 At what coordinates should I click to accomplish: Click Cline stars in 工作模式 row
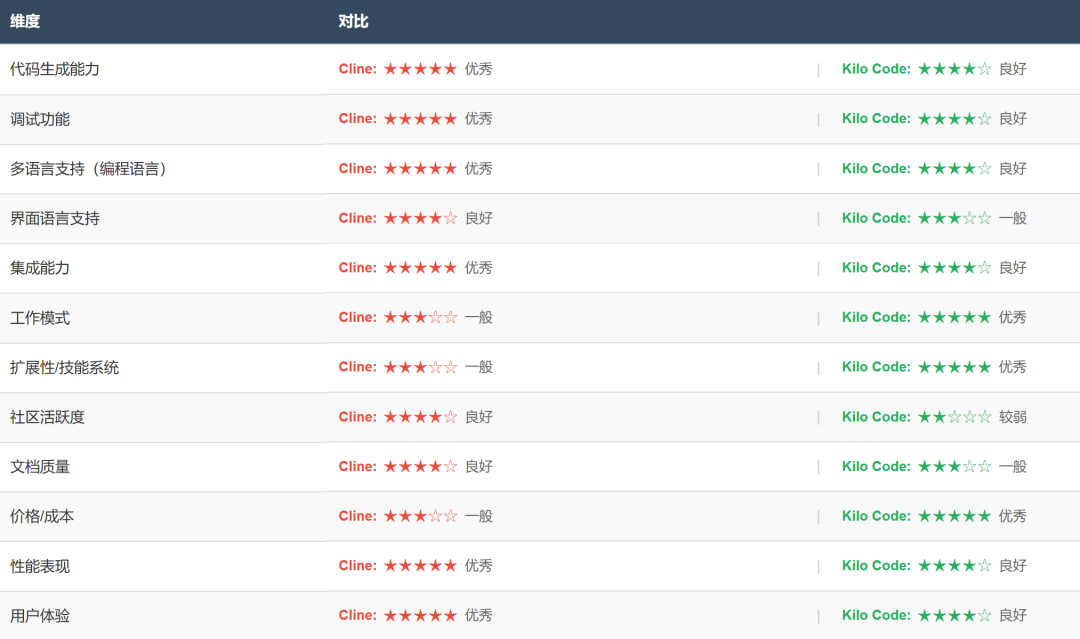(420, 317)
